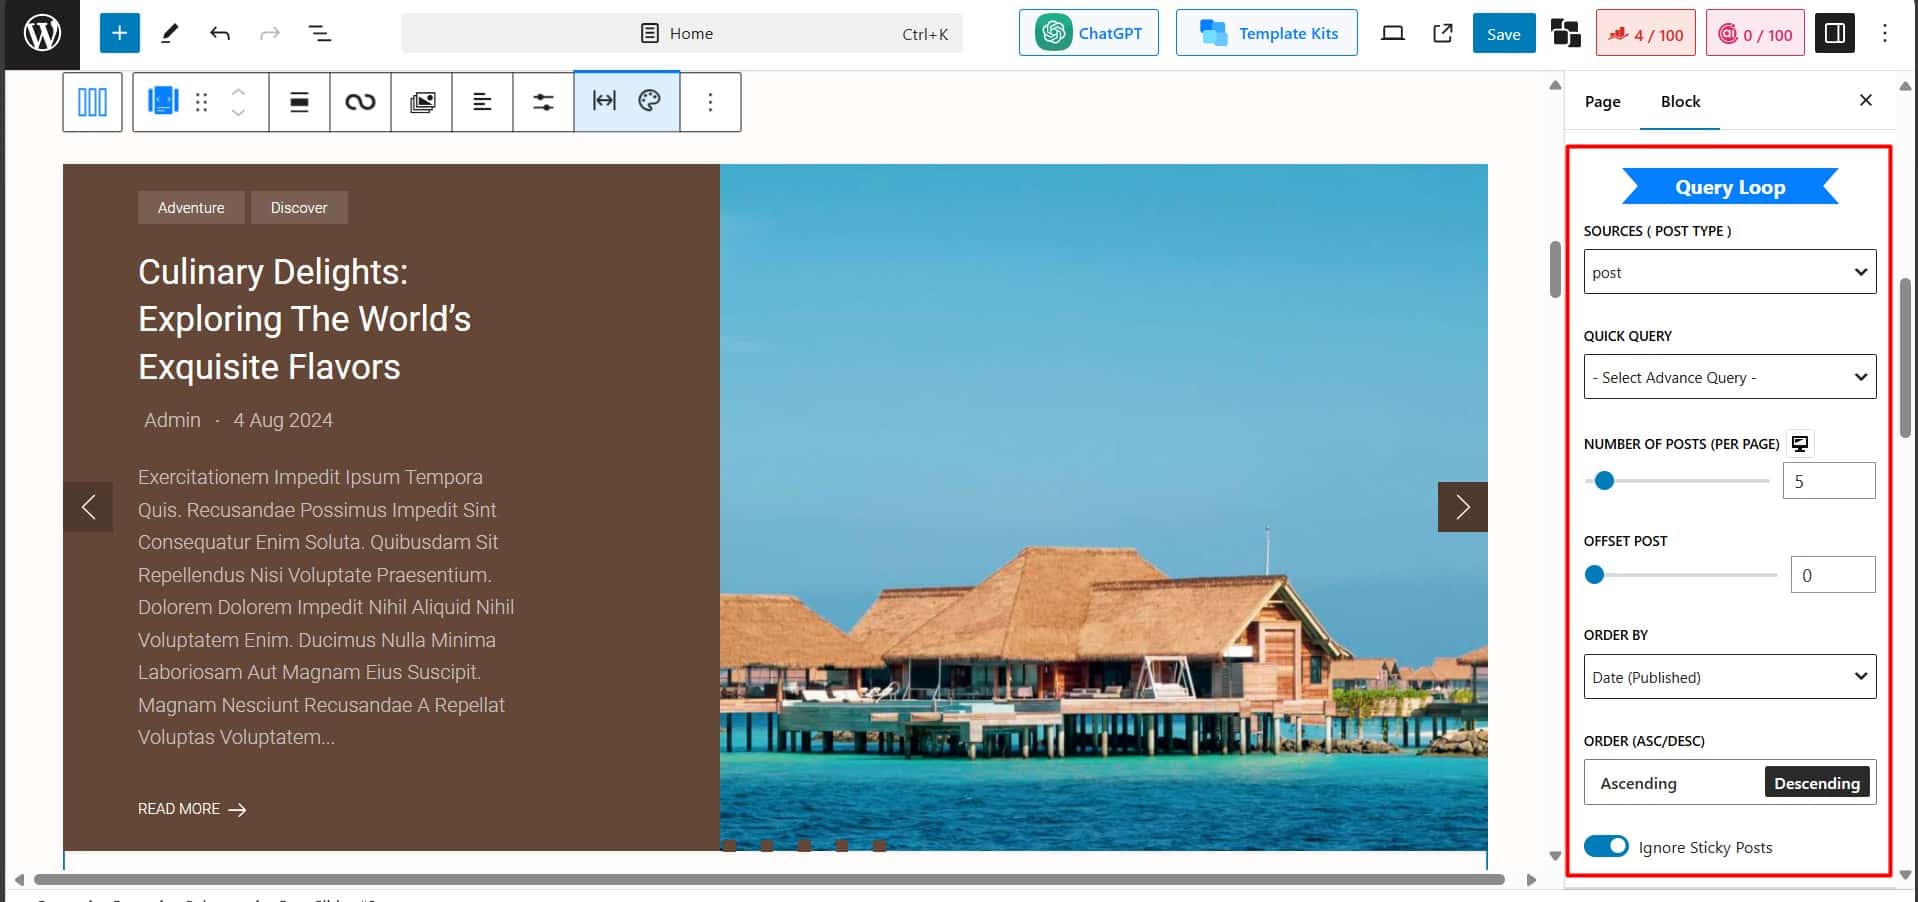The width and height of the screenshot is (1918, 902).
Task: Open the top bar options three-dot menu
Action: coord(1884,34)
